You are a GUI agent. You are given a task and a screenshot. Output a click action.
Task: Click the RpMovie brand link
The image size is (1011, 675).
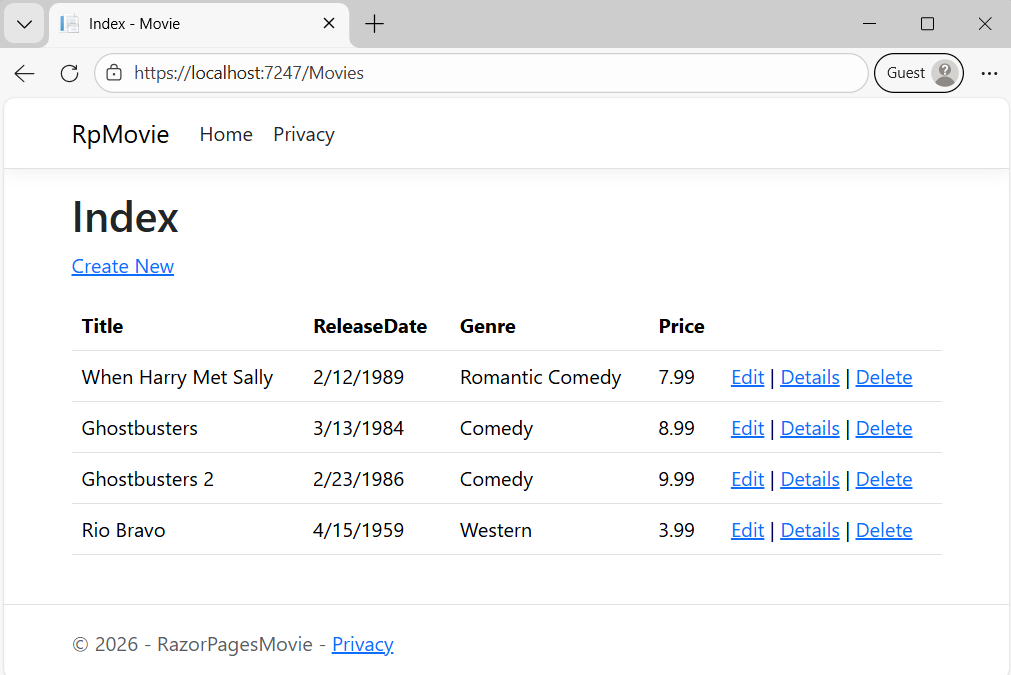point(120,134)
